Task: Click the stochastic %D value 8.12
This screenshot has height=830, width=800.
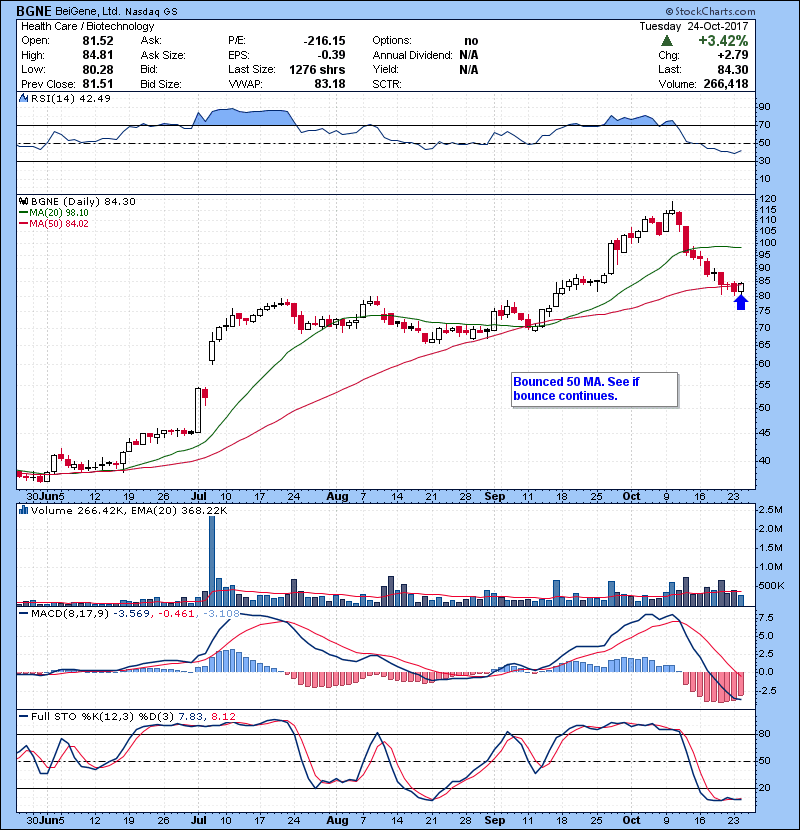Action: pyautogui.click(x=223, y=717)
